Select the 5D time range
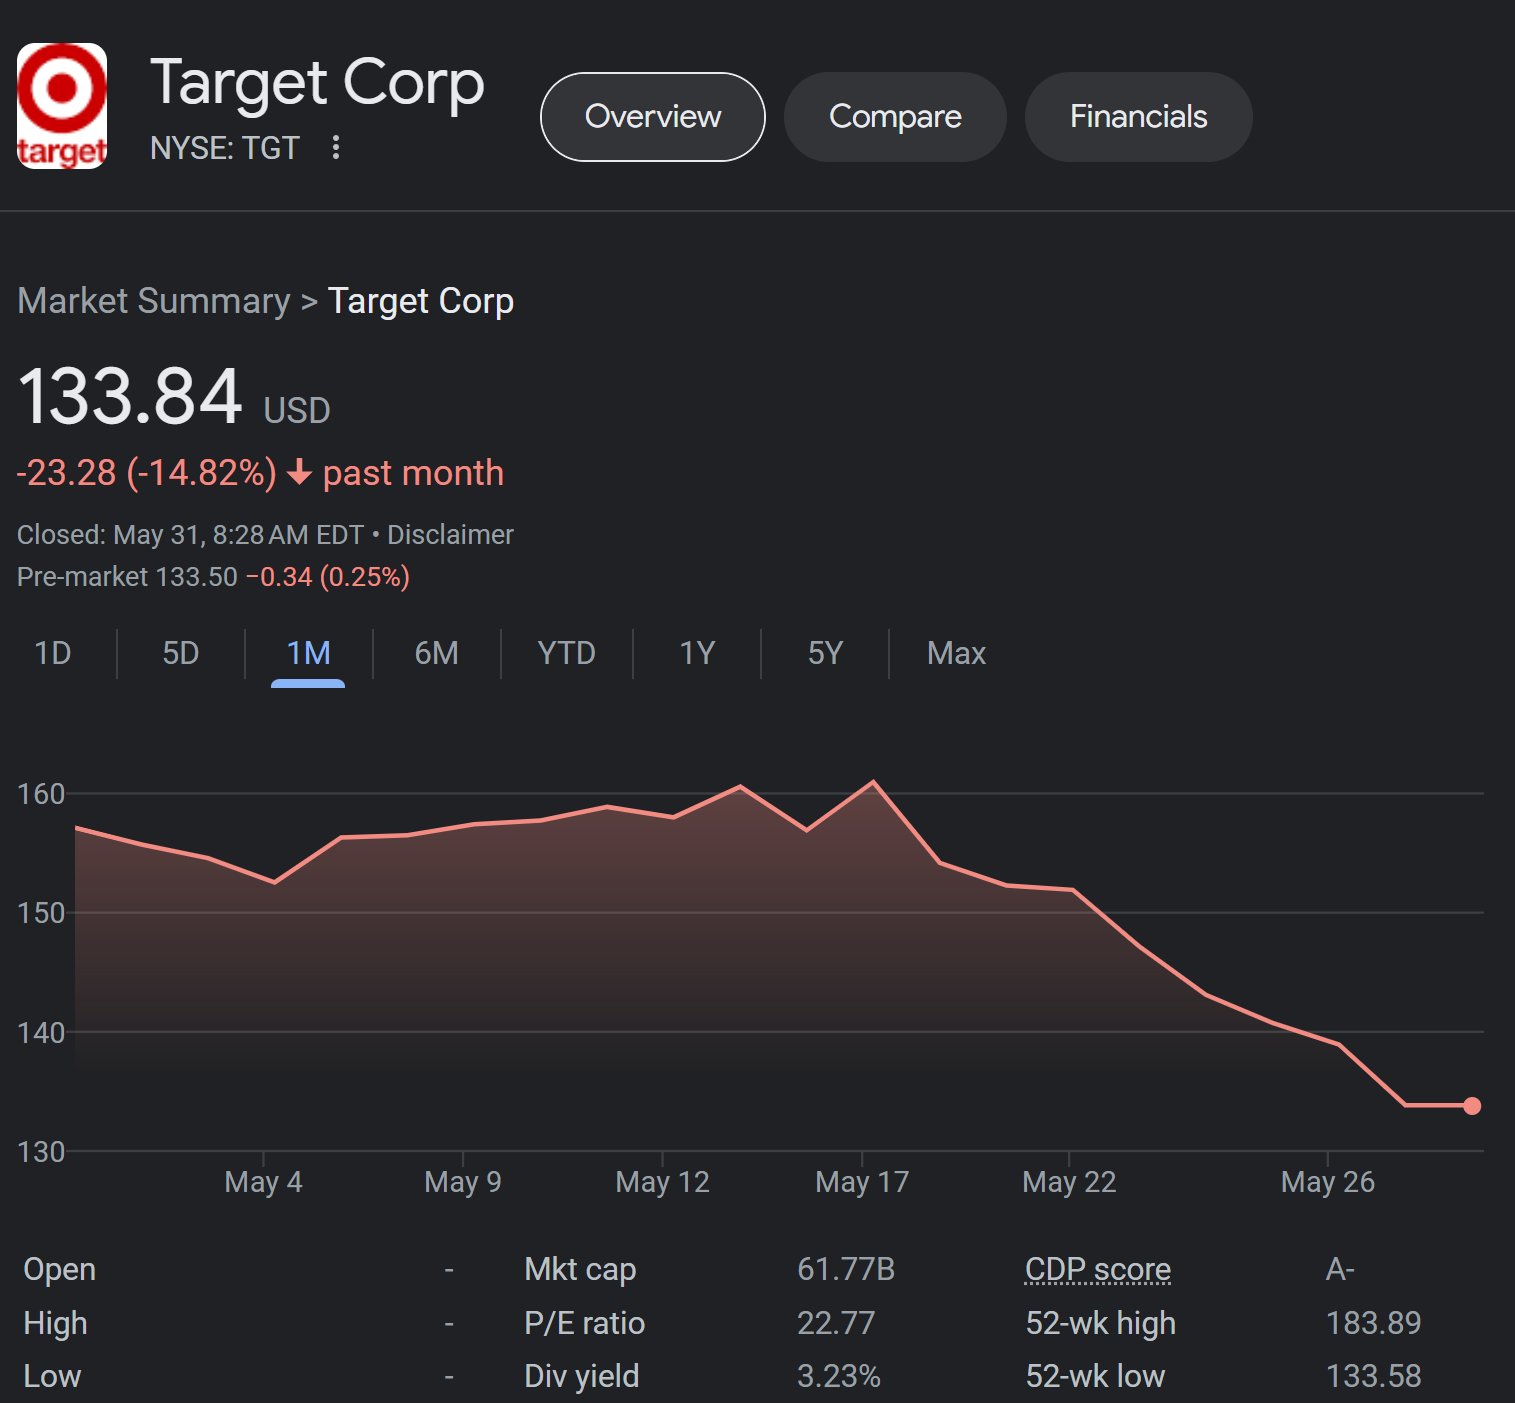 coord(181,653)
